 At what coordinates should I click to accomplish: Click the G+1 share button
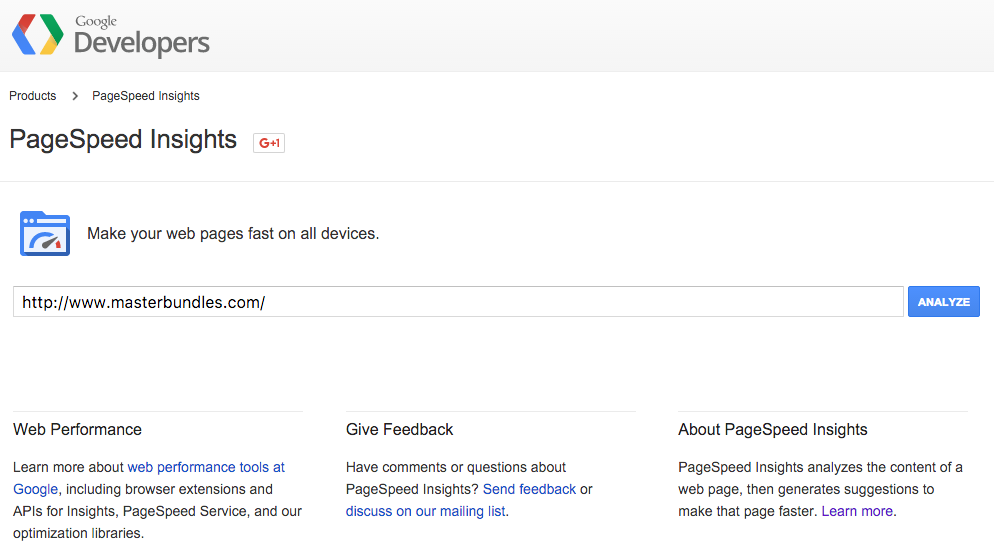click(x=269, y=143)
